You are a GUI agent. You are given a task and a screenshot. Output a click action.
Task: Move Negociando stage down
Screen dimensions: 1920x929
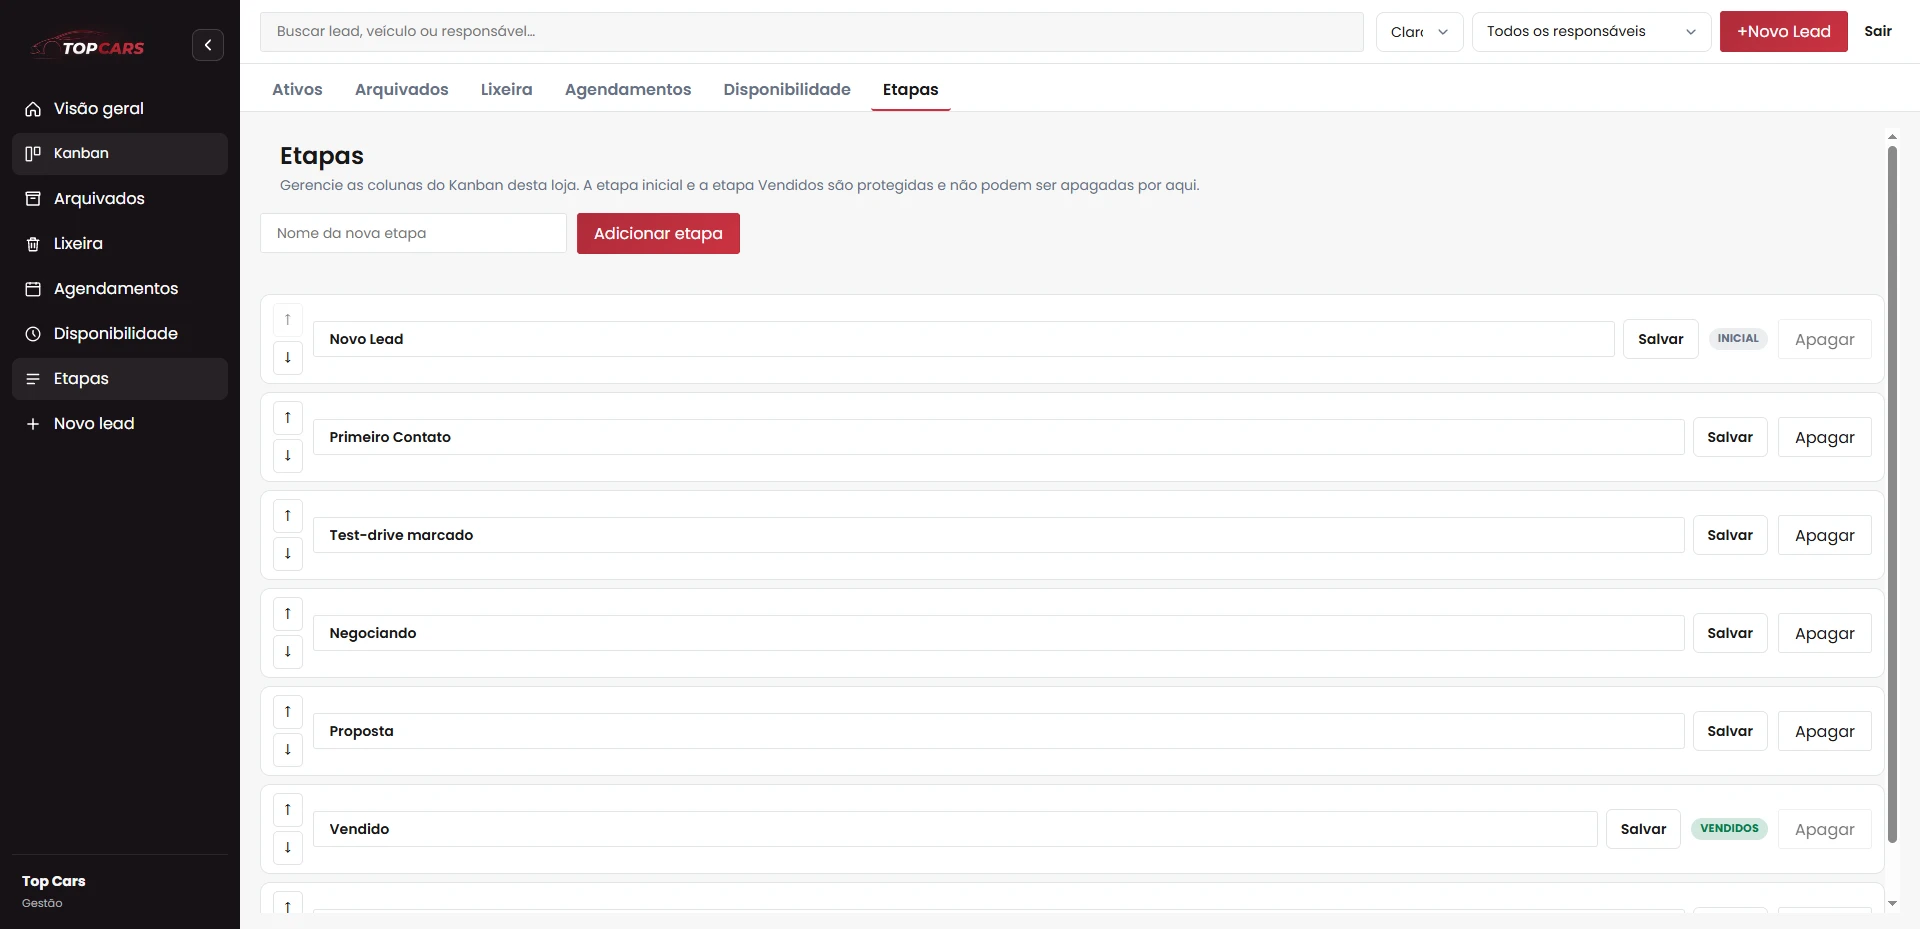click(x=288, y=652)
